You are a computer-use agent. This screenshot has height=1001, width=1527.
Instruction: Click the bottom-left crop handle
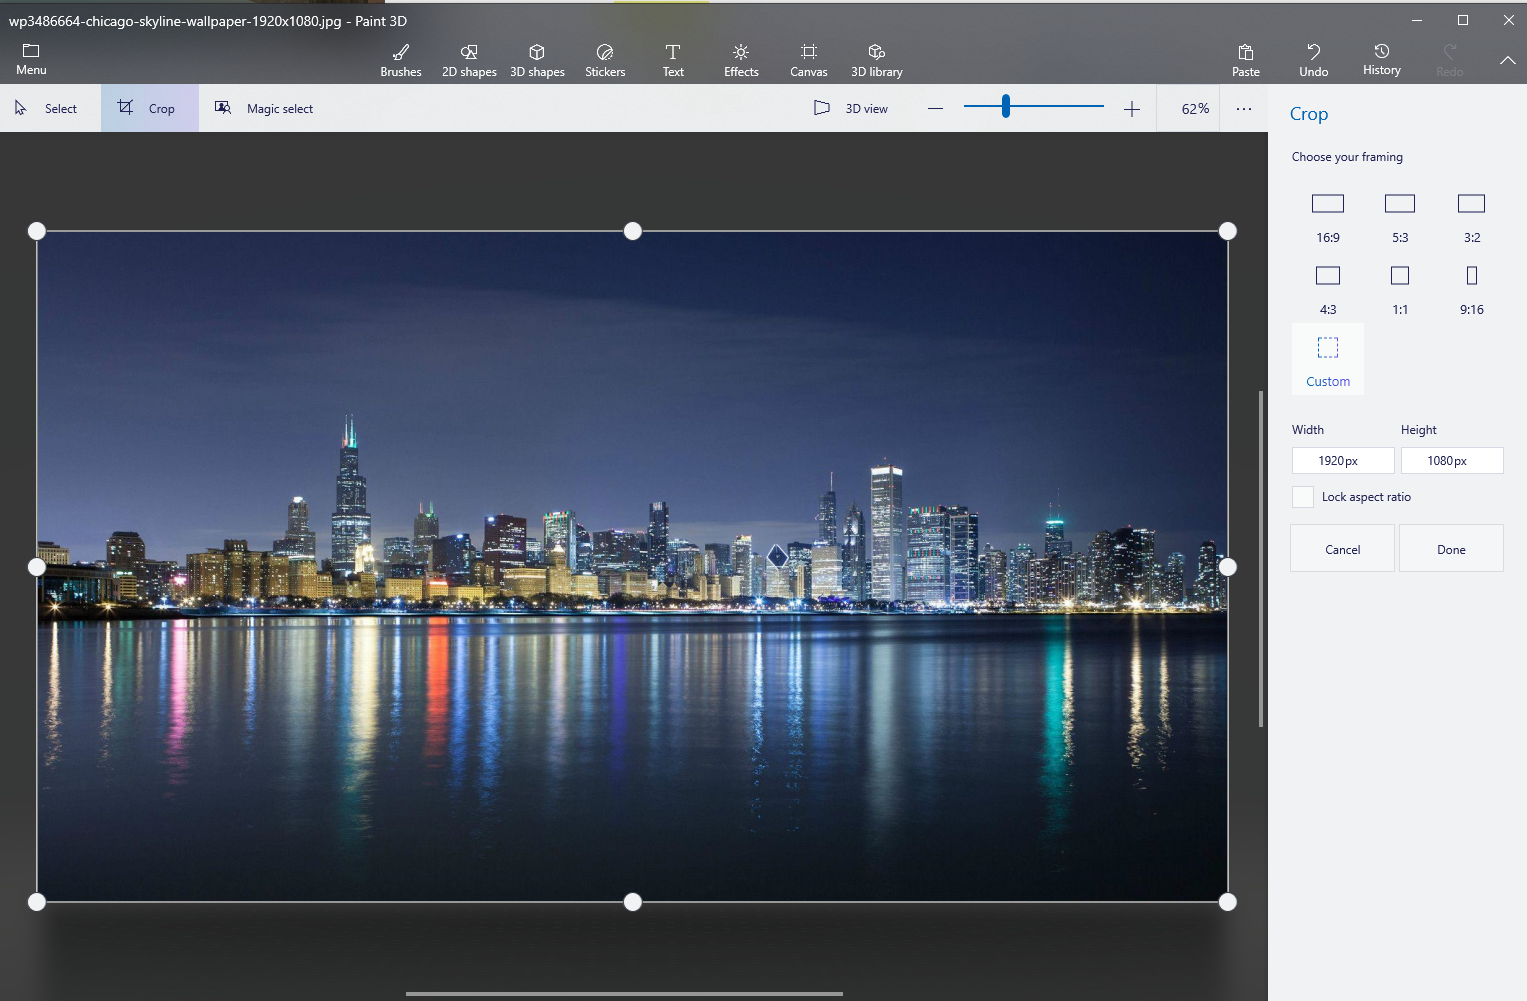pos(37,902)
